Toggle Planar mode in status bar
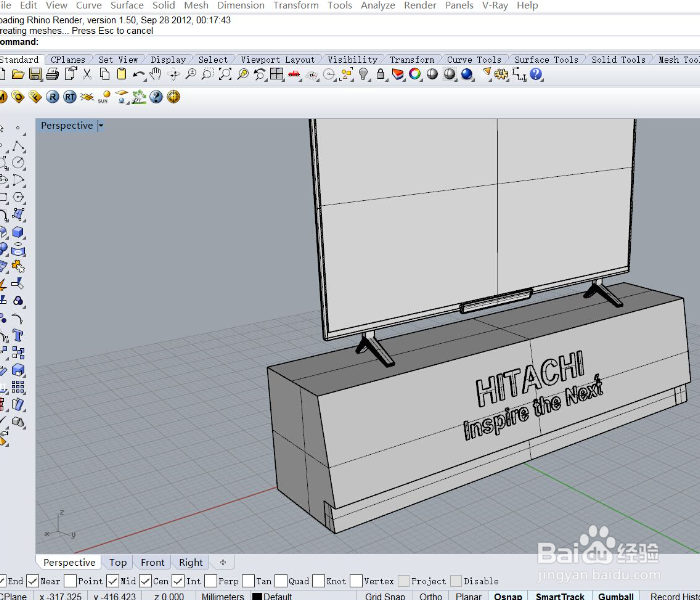Viewport: 700px width, 600px height. click(468, 596)
